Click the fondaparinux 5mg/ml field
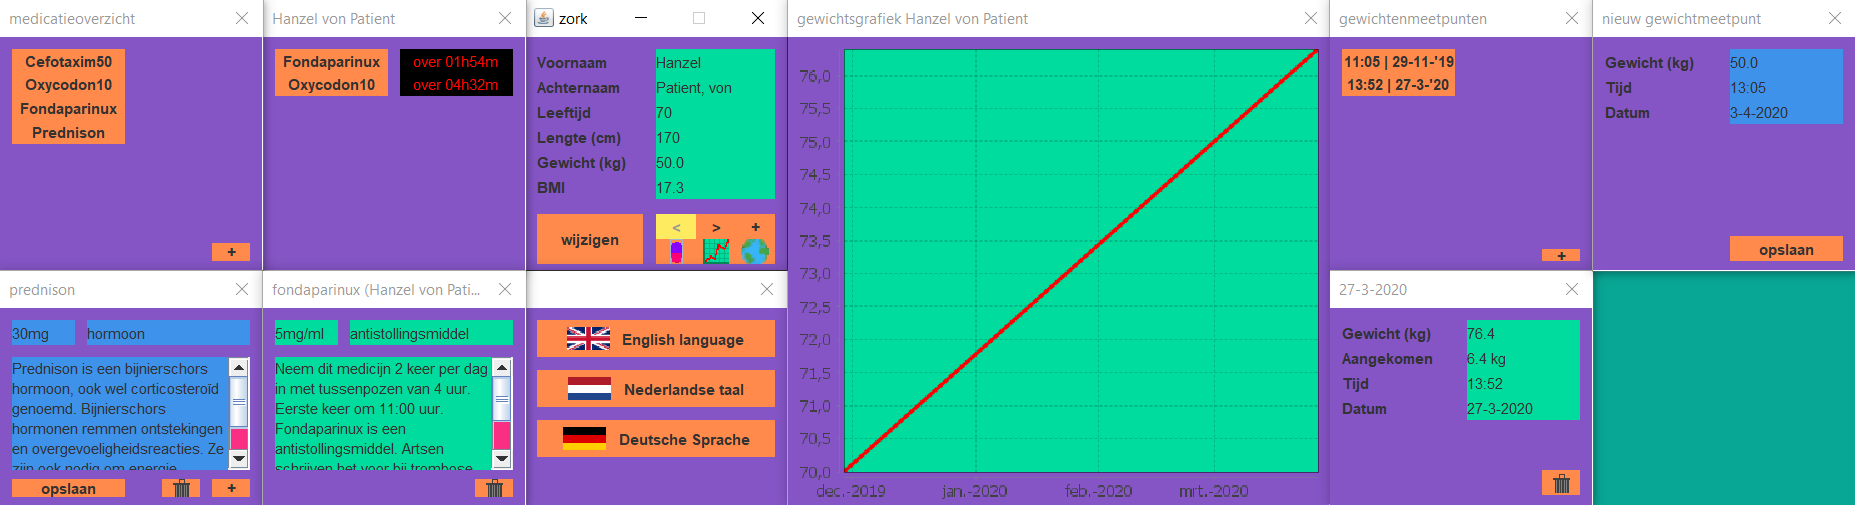Image resolution: width=1855 pixels, height=505 pixels. 306,333
